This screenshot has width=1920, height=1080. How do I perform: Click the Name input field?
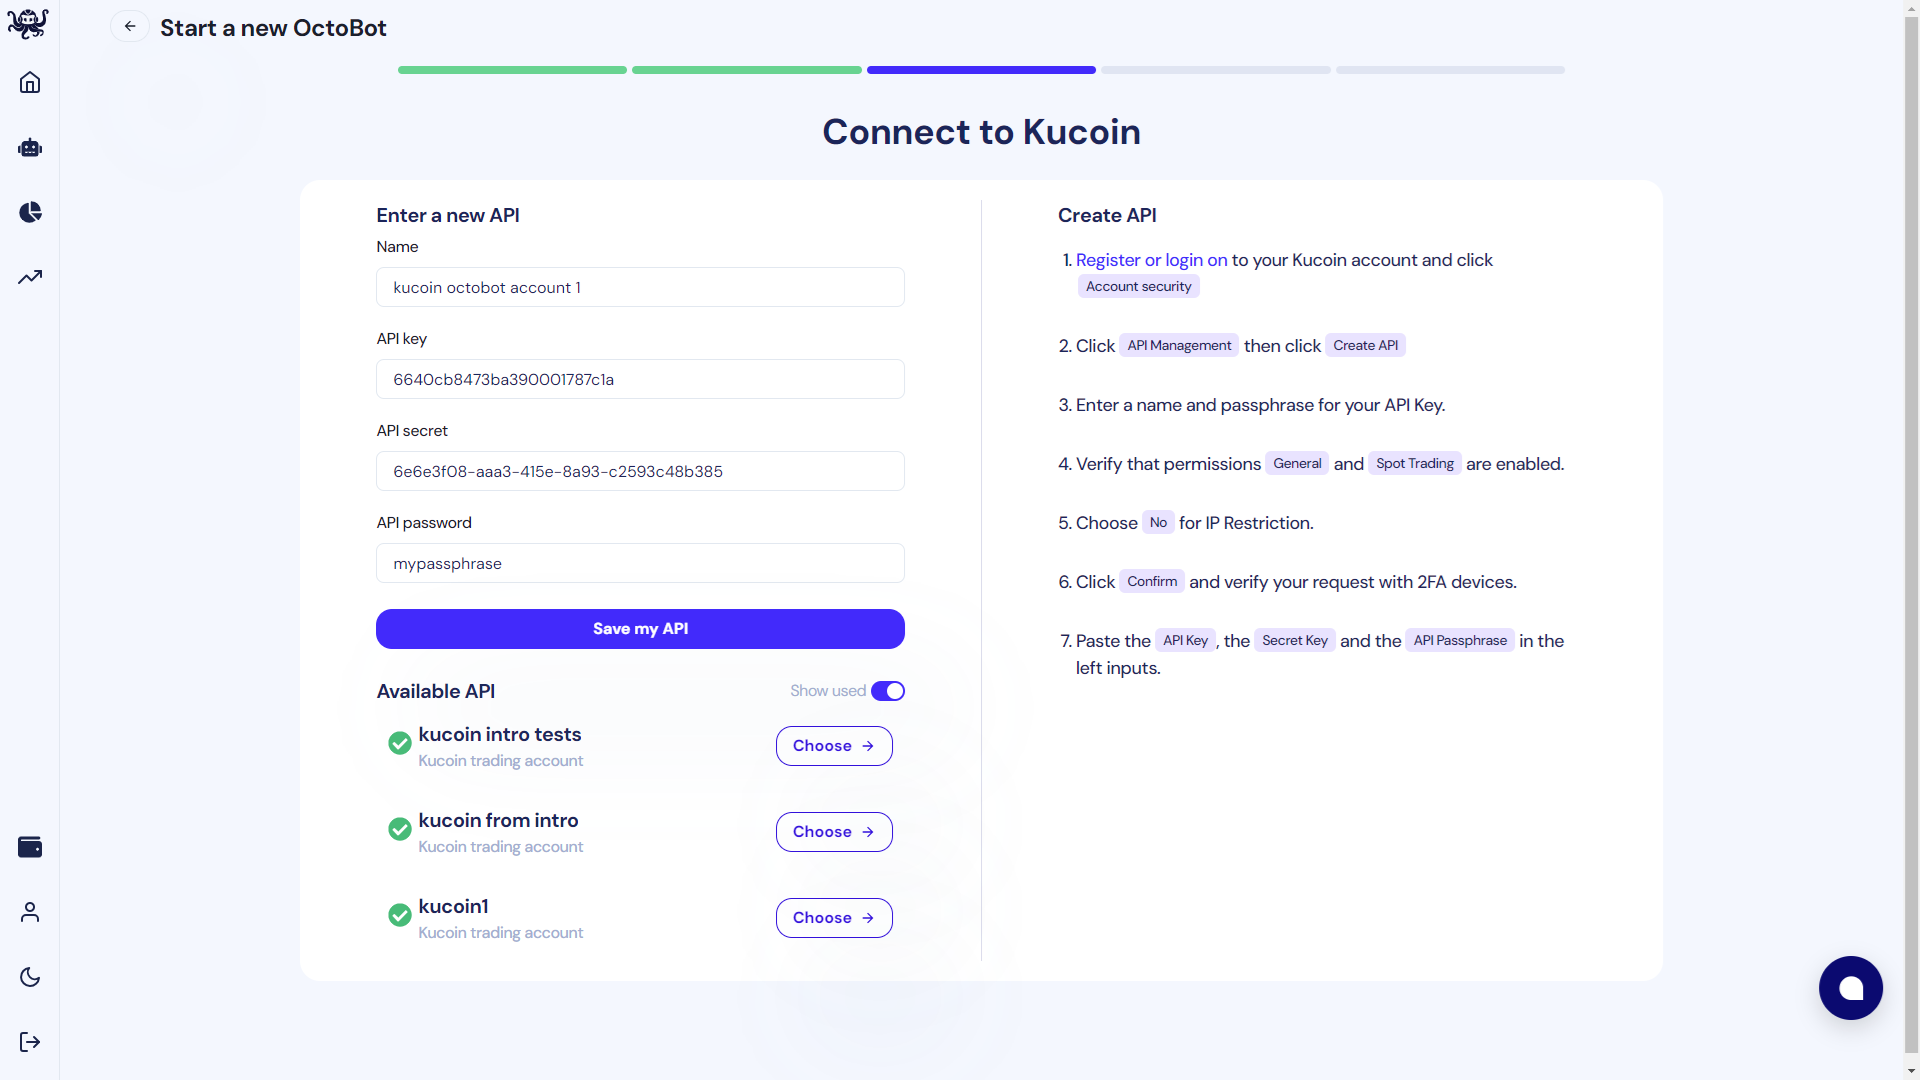(x=640, y=287)
